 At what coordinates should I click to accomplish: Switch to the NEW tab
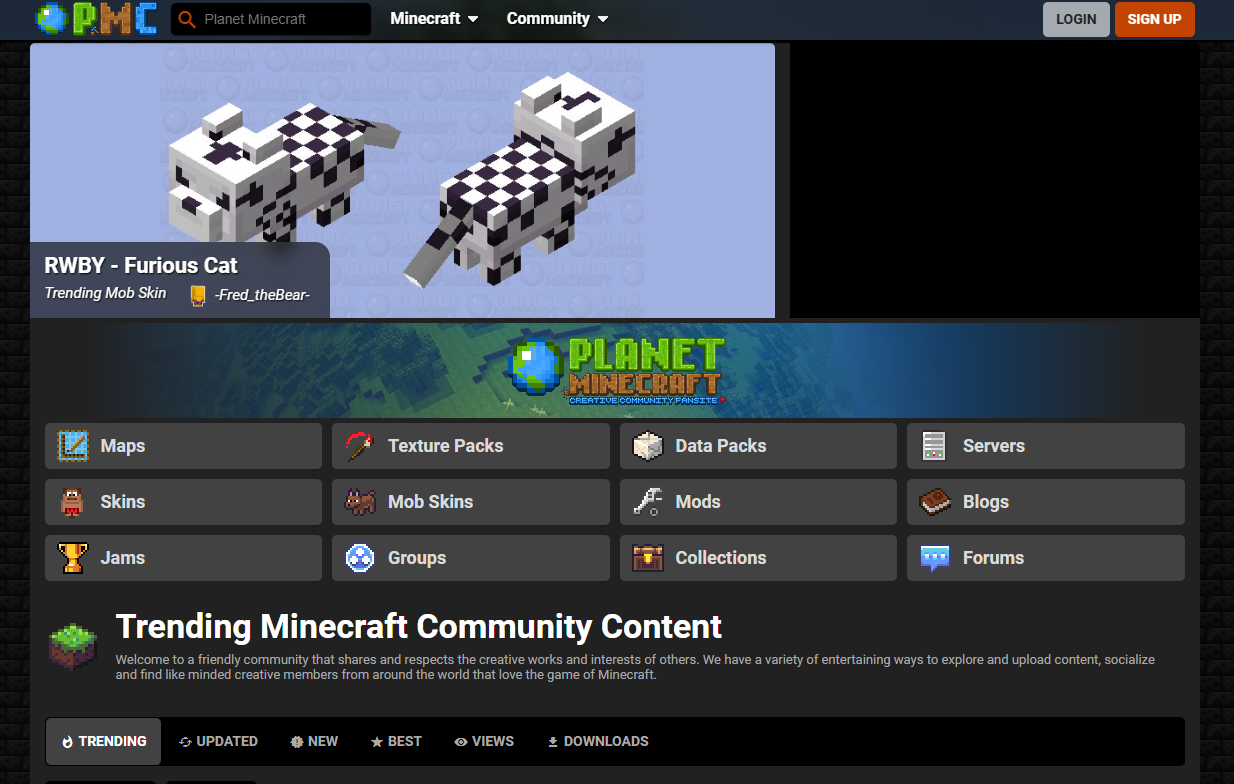coord(314,741)
